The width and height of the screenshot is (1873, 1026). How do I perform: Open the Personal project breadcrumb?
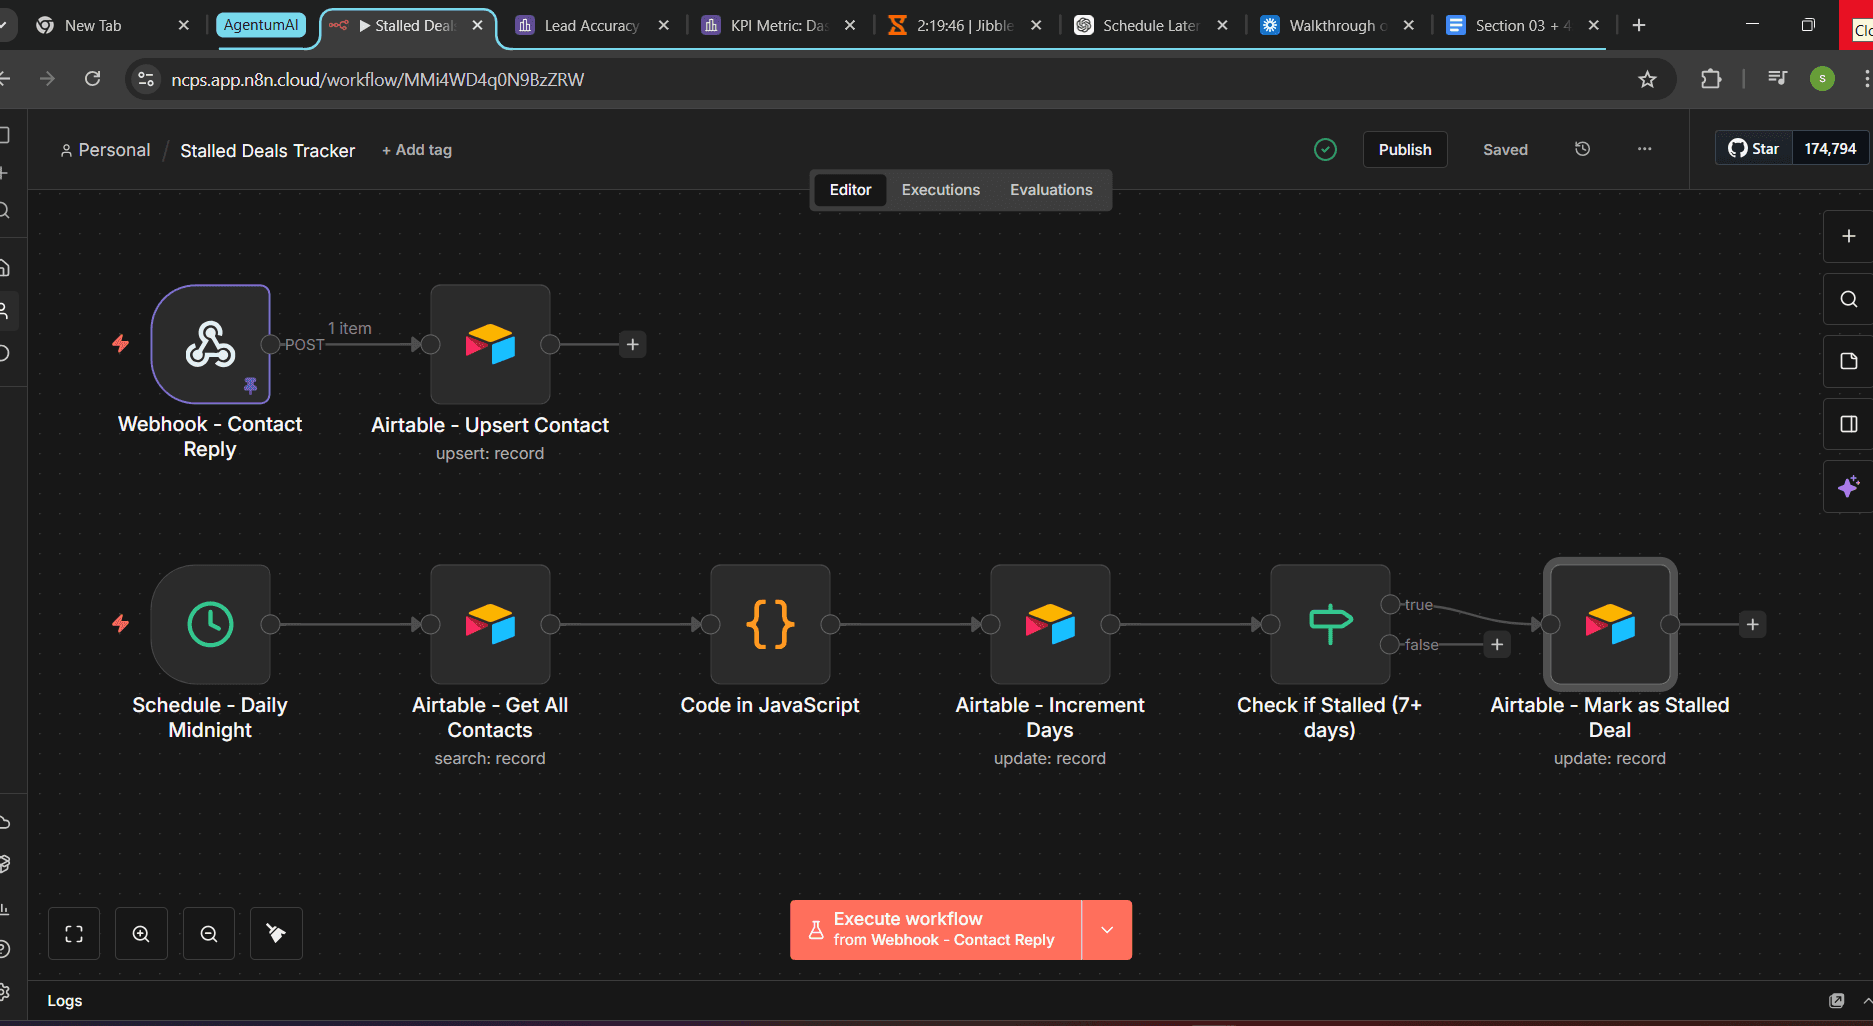[105, 150]
